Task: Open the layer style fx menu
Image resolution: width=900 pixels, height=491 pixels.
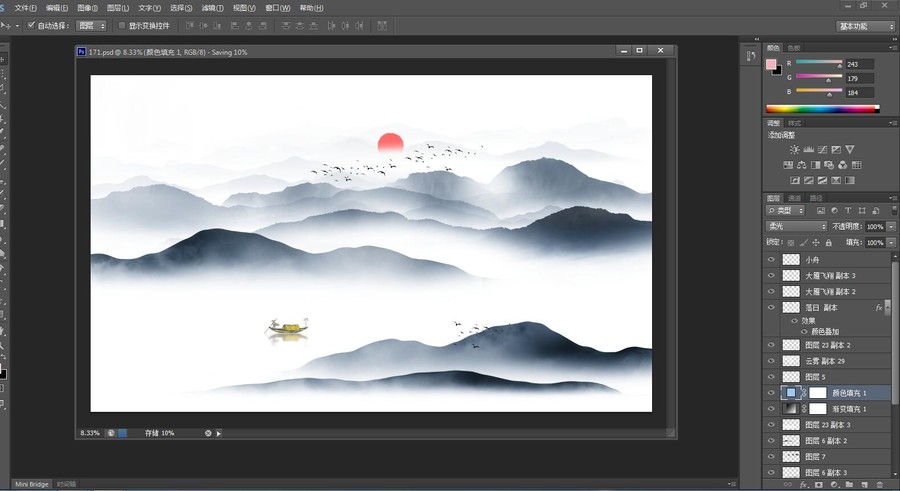Action: (x=804, y=485)
